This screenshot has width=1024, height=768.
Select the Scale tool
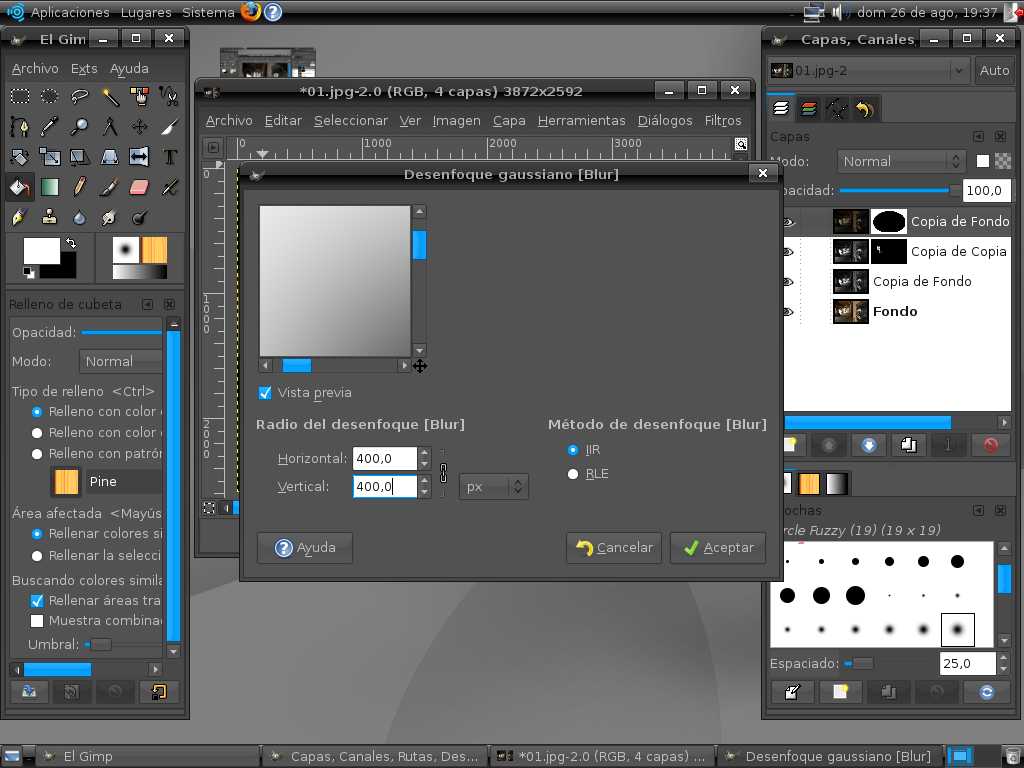coord(50,157)
